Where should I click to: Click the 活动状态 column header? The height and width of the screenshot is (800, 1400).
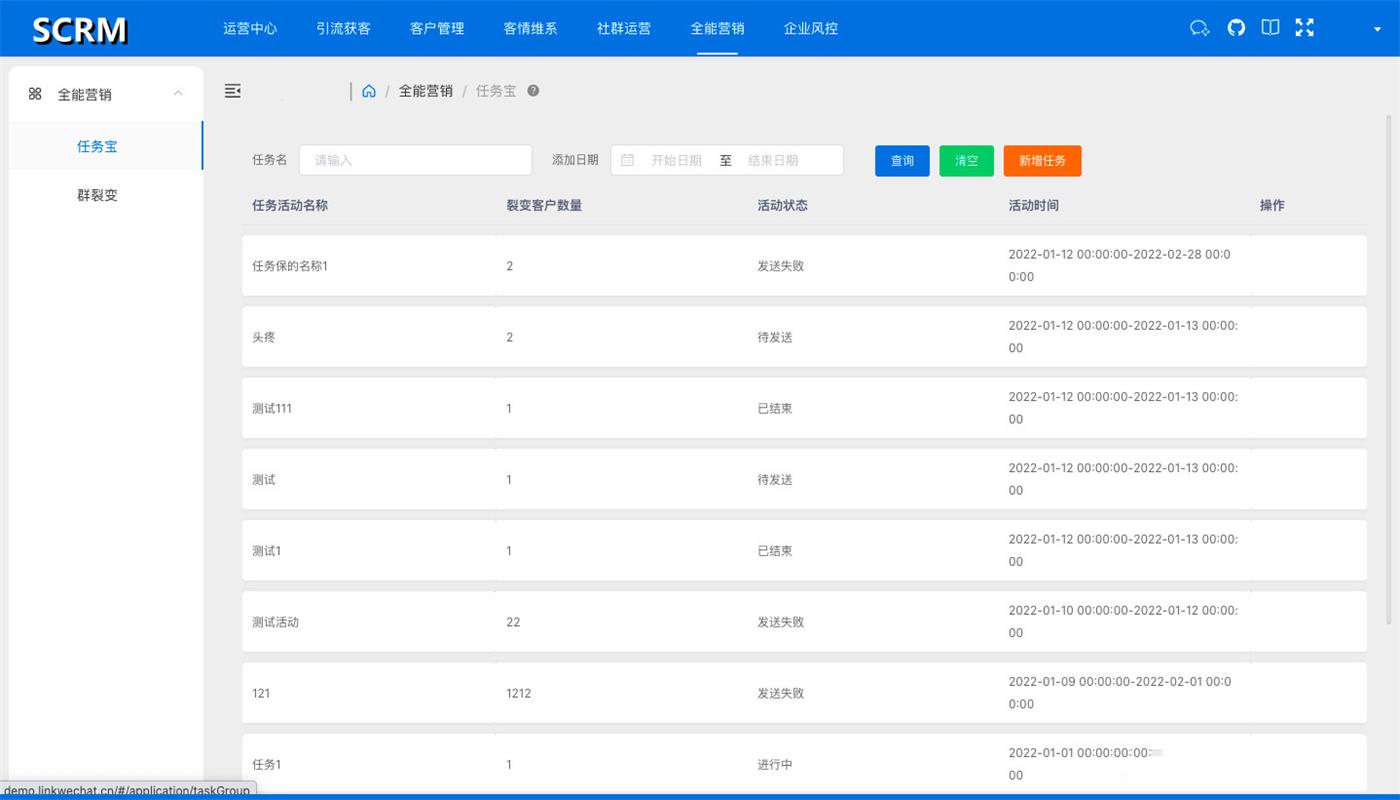(x=783, y=205)
